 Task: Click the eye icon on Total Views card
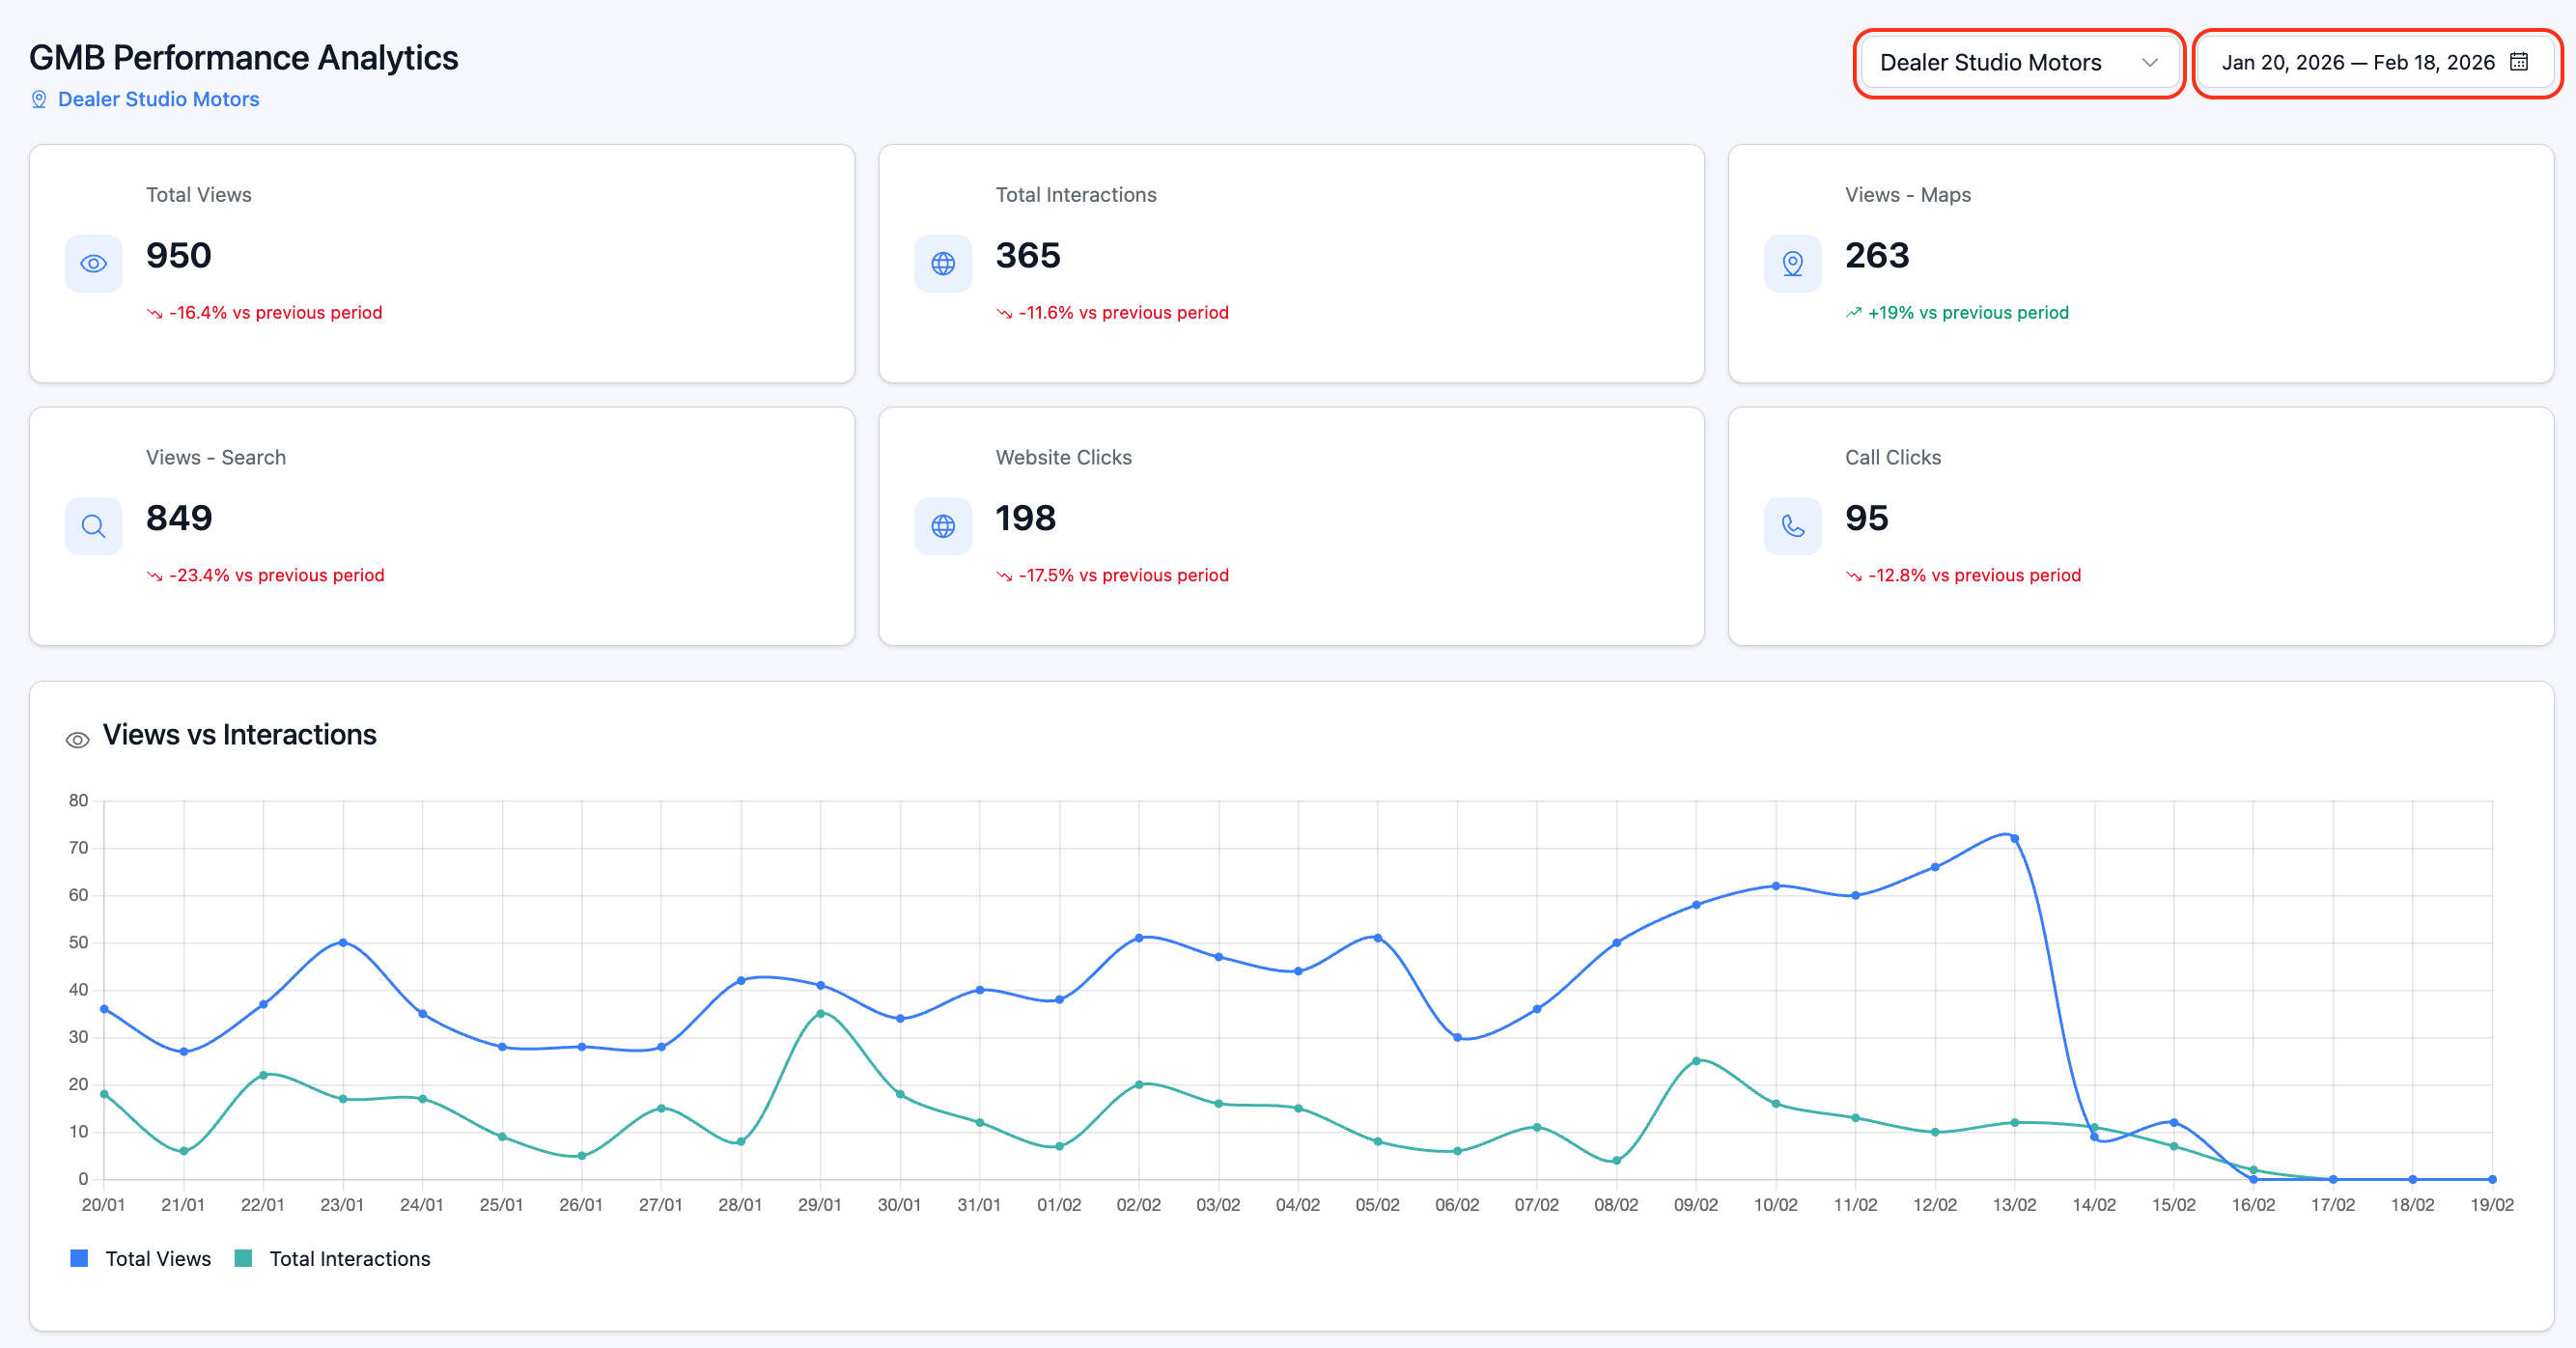[93, 264]
